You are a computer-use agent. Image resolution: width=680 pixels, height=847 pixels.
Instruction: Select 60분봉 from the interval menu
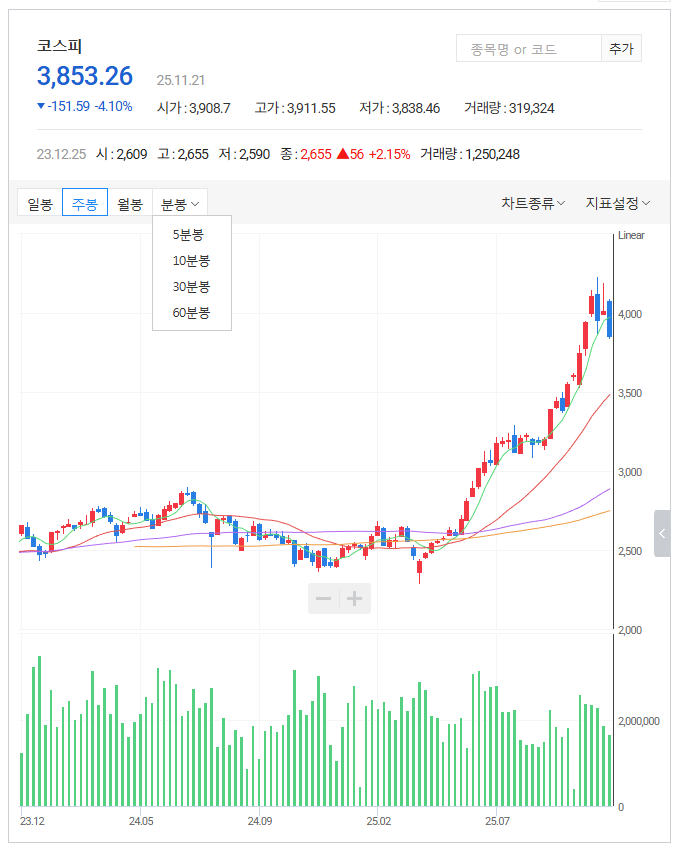click(190, 314)
